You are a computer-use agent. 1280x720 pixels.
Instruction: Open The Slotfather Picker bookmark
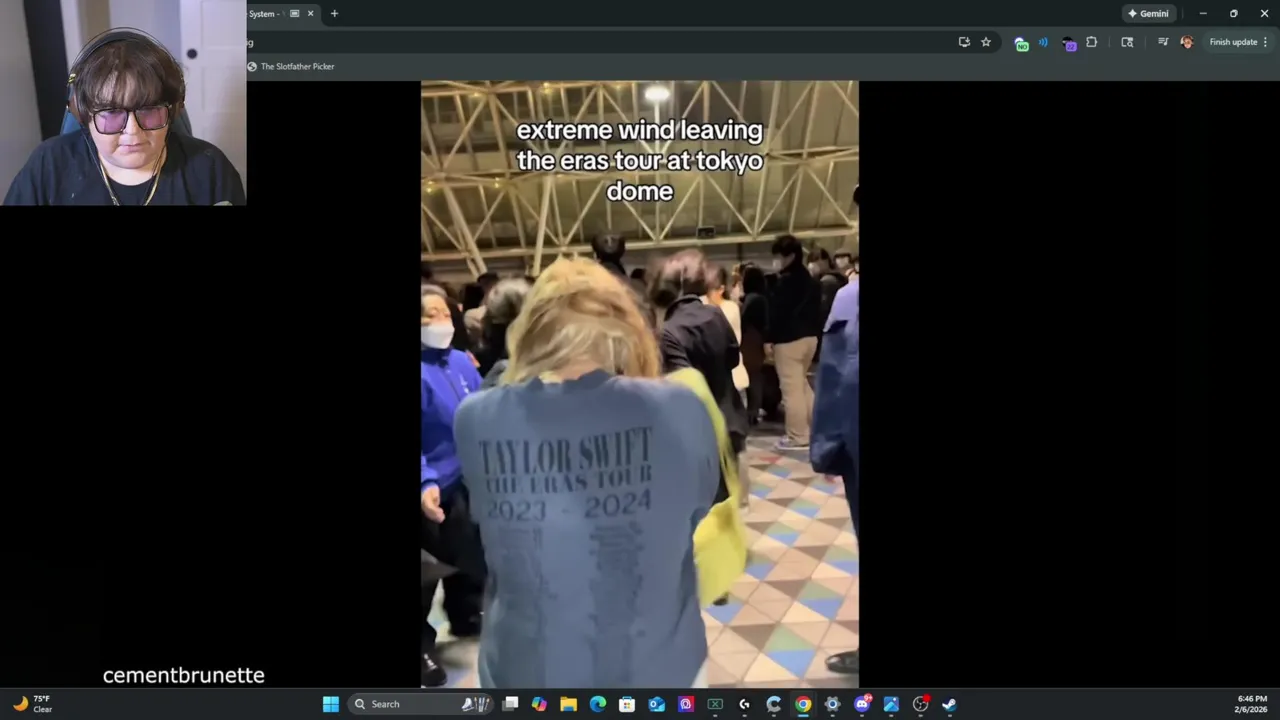[291, 66]
